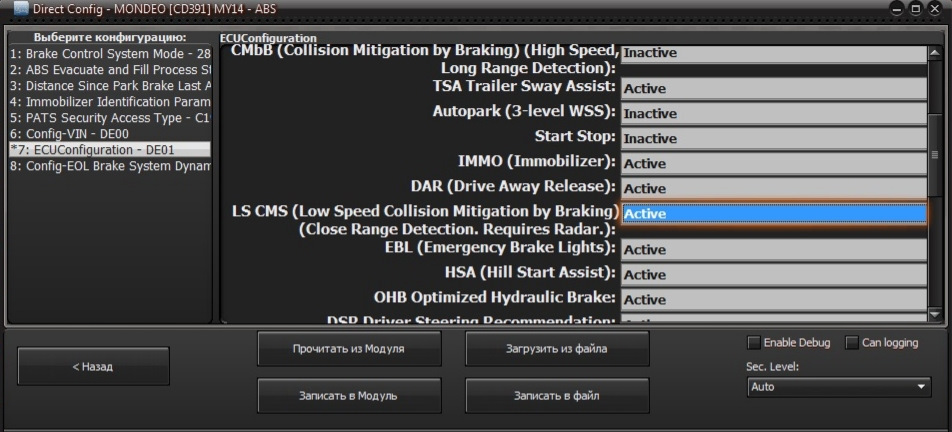This screenshot has height=432, width=952.
Task: Open HSA (Hill Start Assist) value field
Action: coord(774,274)
